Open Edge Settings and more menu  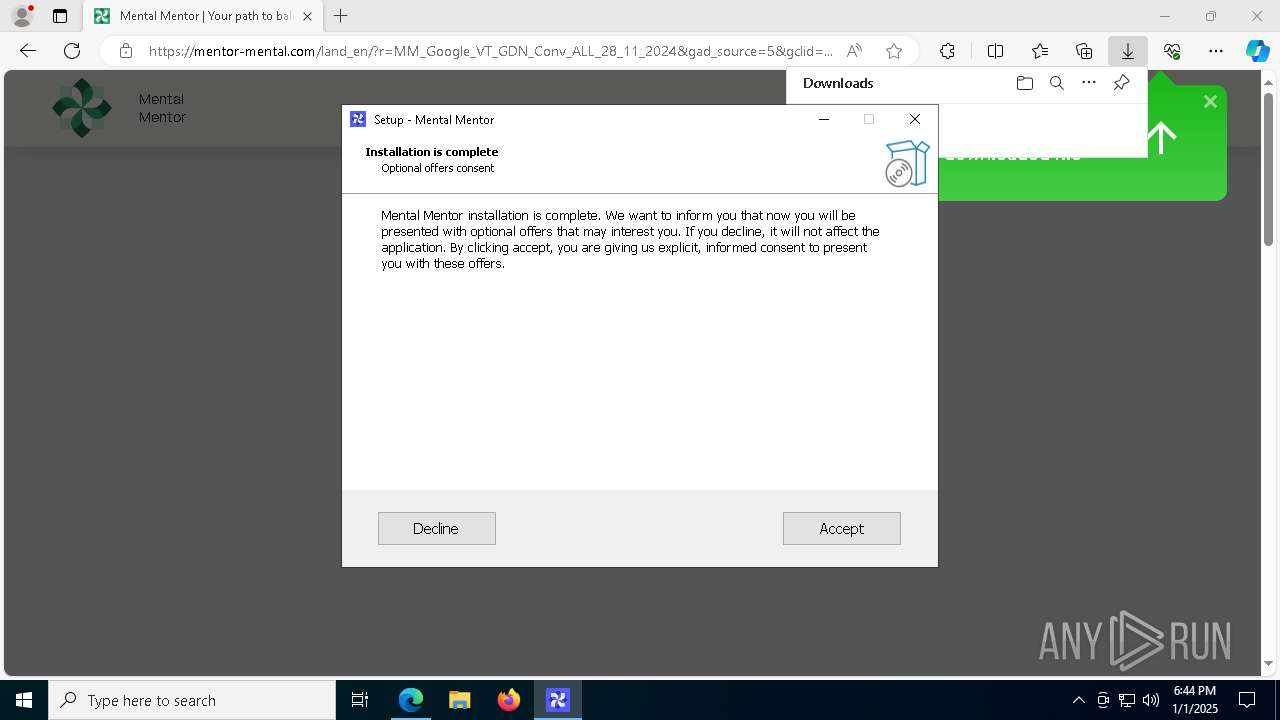(1216, 51)
